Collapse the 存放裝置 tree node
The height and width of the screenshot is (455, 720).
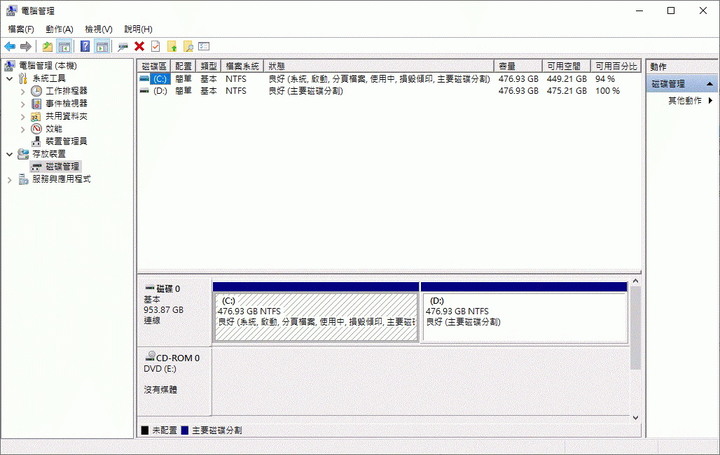pyautogui.click(x=9, y=154)
